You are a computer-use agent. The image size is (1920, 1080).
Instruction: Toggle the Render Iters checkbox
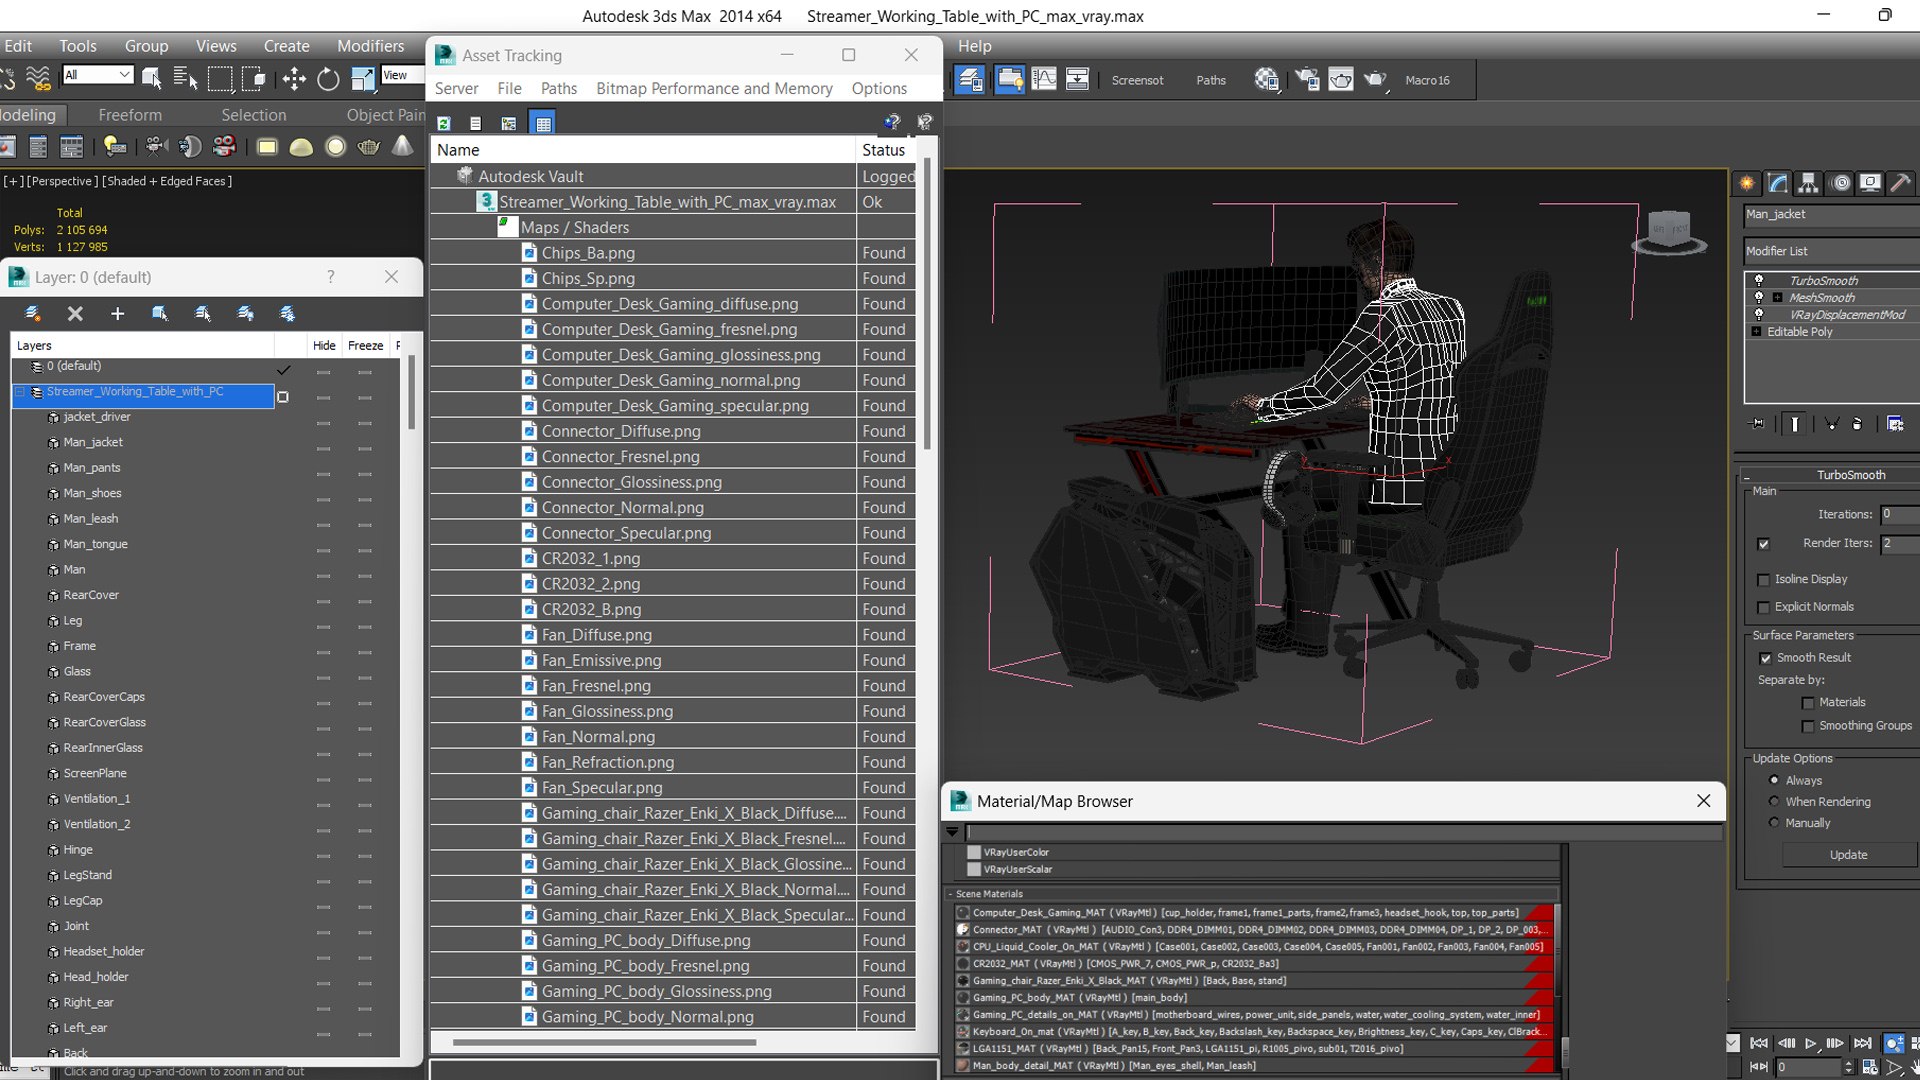tap(1763, 544)
